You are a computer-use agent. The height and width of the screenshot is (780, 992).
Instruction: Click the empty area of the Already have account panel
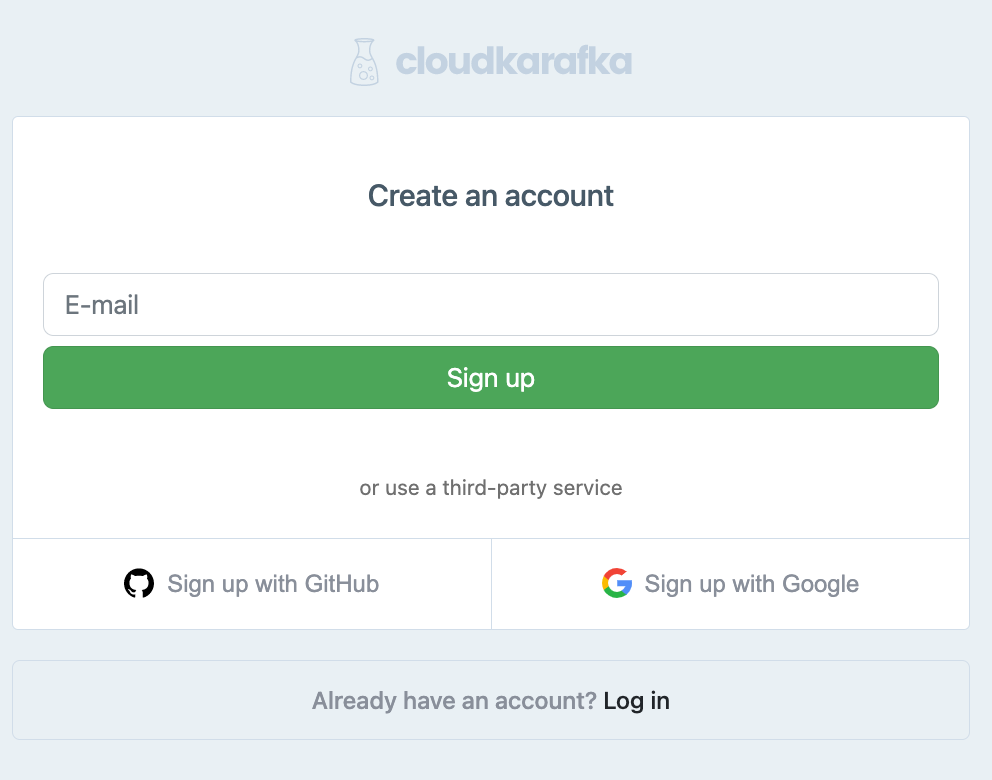pyautogui.click(x=158, y=700)
